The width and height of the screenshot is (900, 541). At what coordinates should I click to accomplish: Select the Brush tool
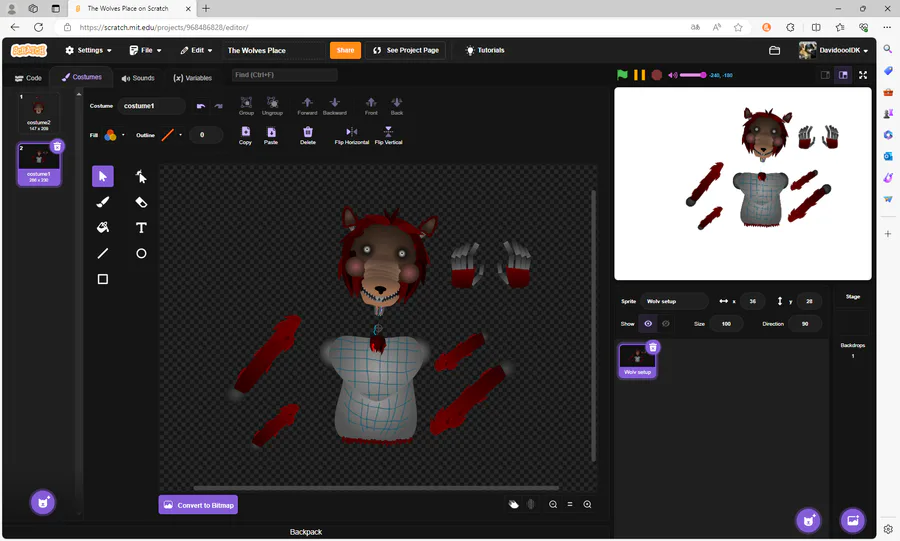pyautogui.click(x=103, y=202)
